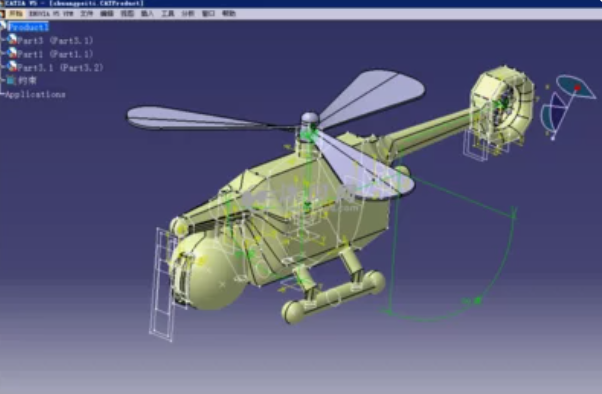Viewport: 602px width, 394px height.
Task: Expand the 约束 constraints branch
Action: pyautogui.click(x=3, y=81)
